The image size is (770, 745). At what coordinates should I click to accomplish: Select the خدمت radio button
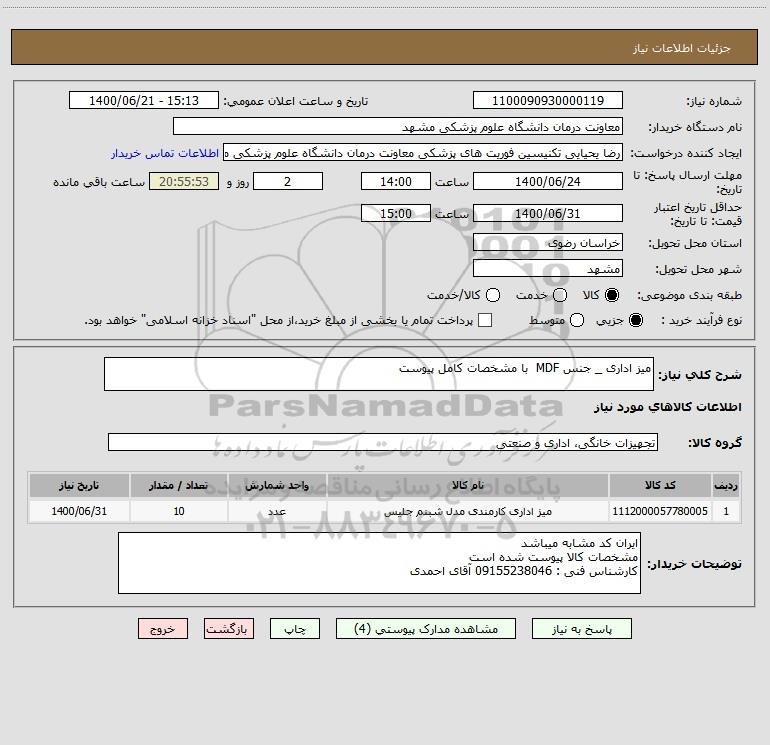(560, 295)
